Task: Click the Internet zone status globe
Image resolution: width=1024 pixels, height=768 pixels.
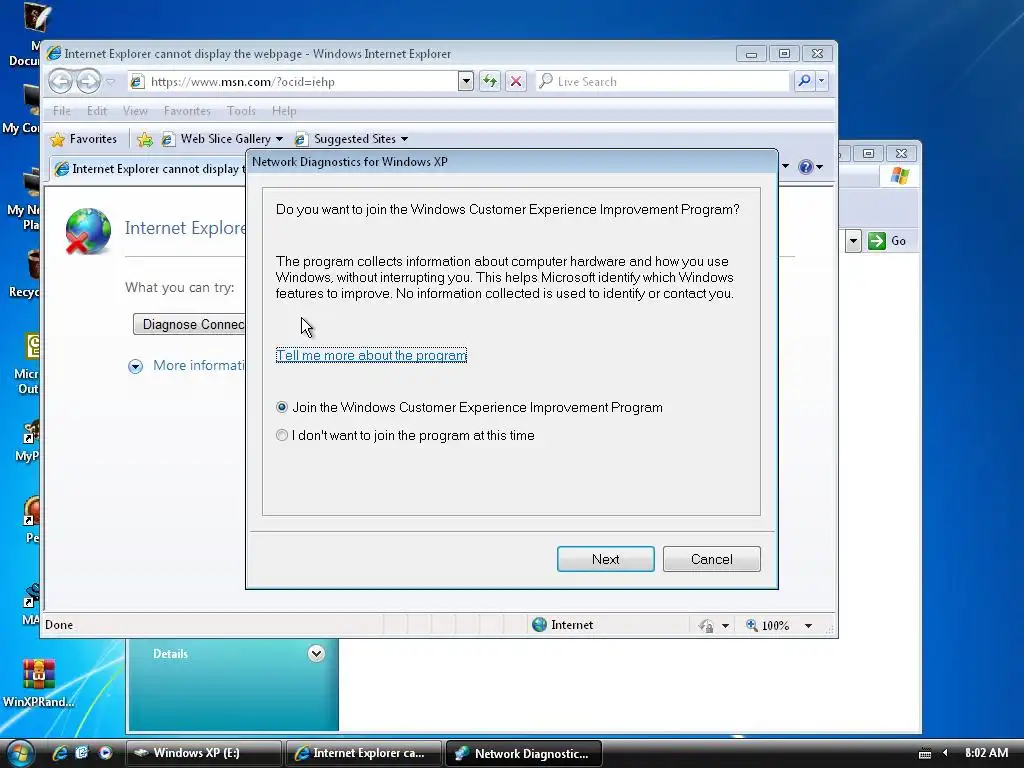Action: (x=539, y=624)
